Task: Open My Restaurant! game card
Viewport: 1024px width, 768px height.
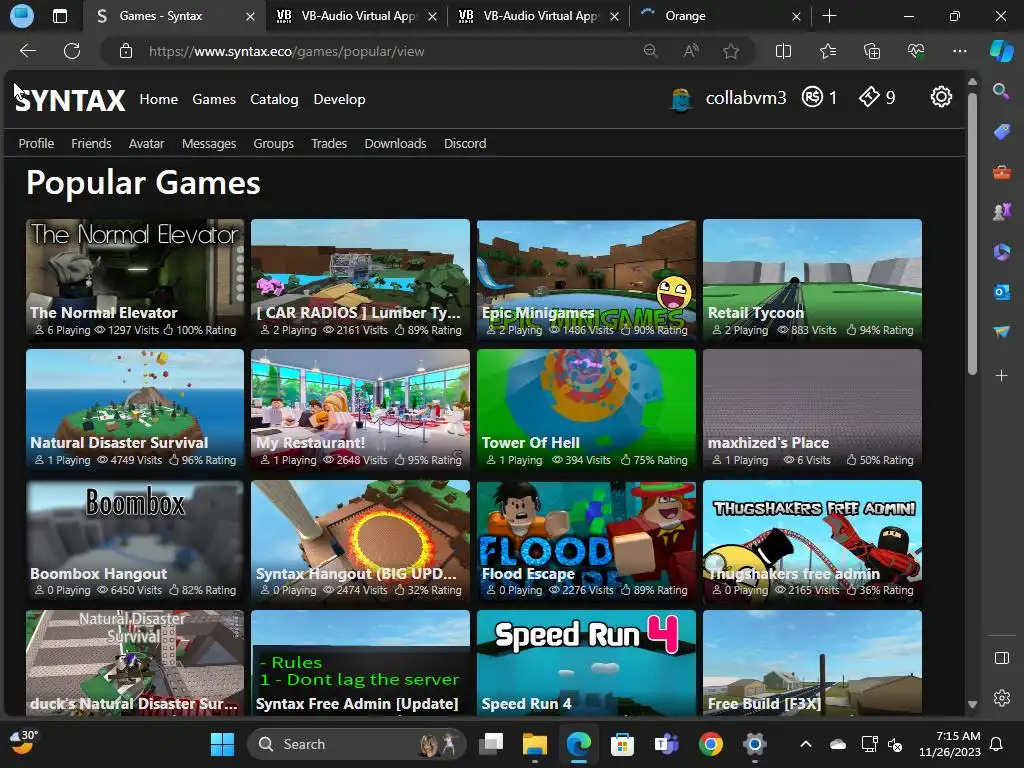Action: click(360, 409)
